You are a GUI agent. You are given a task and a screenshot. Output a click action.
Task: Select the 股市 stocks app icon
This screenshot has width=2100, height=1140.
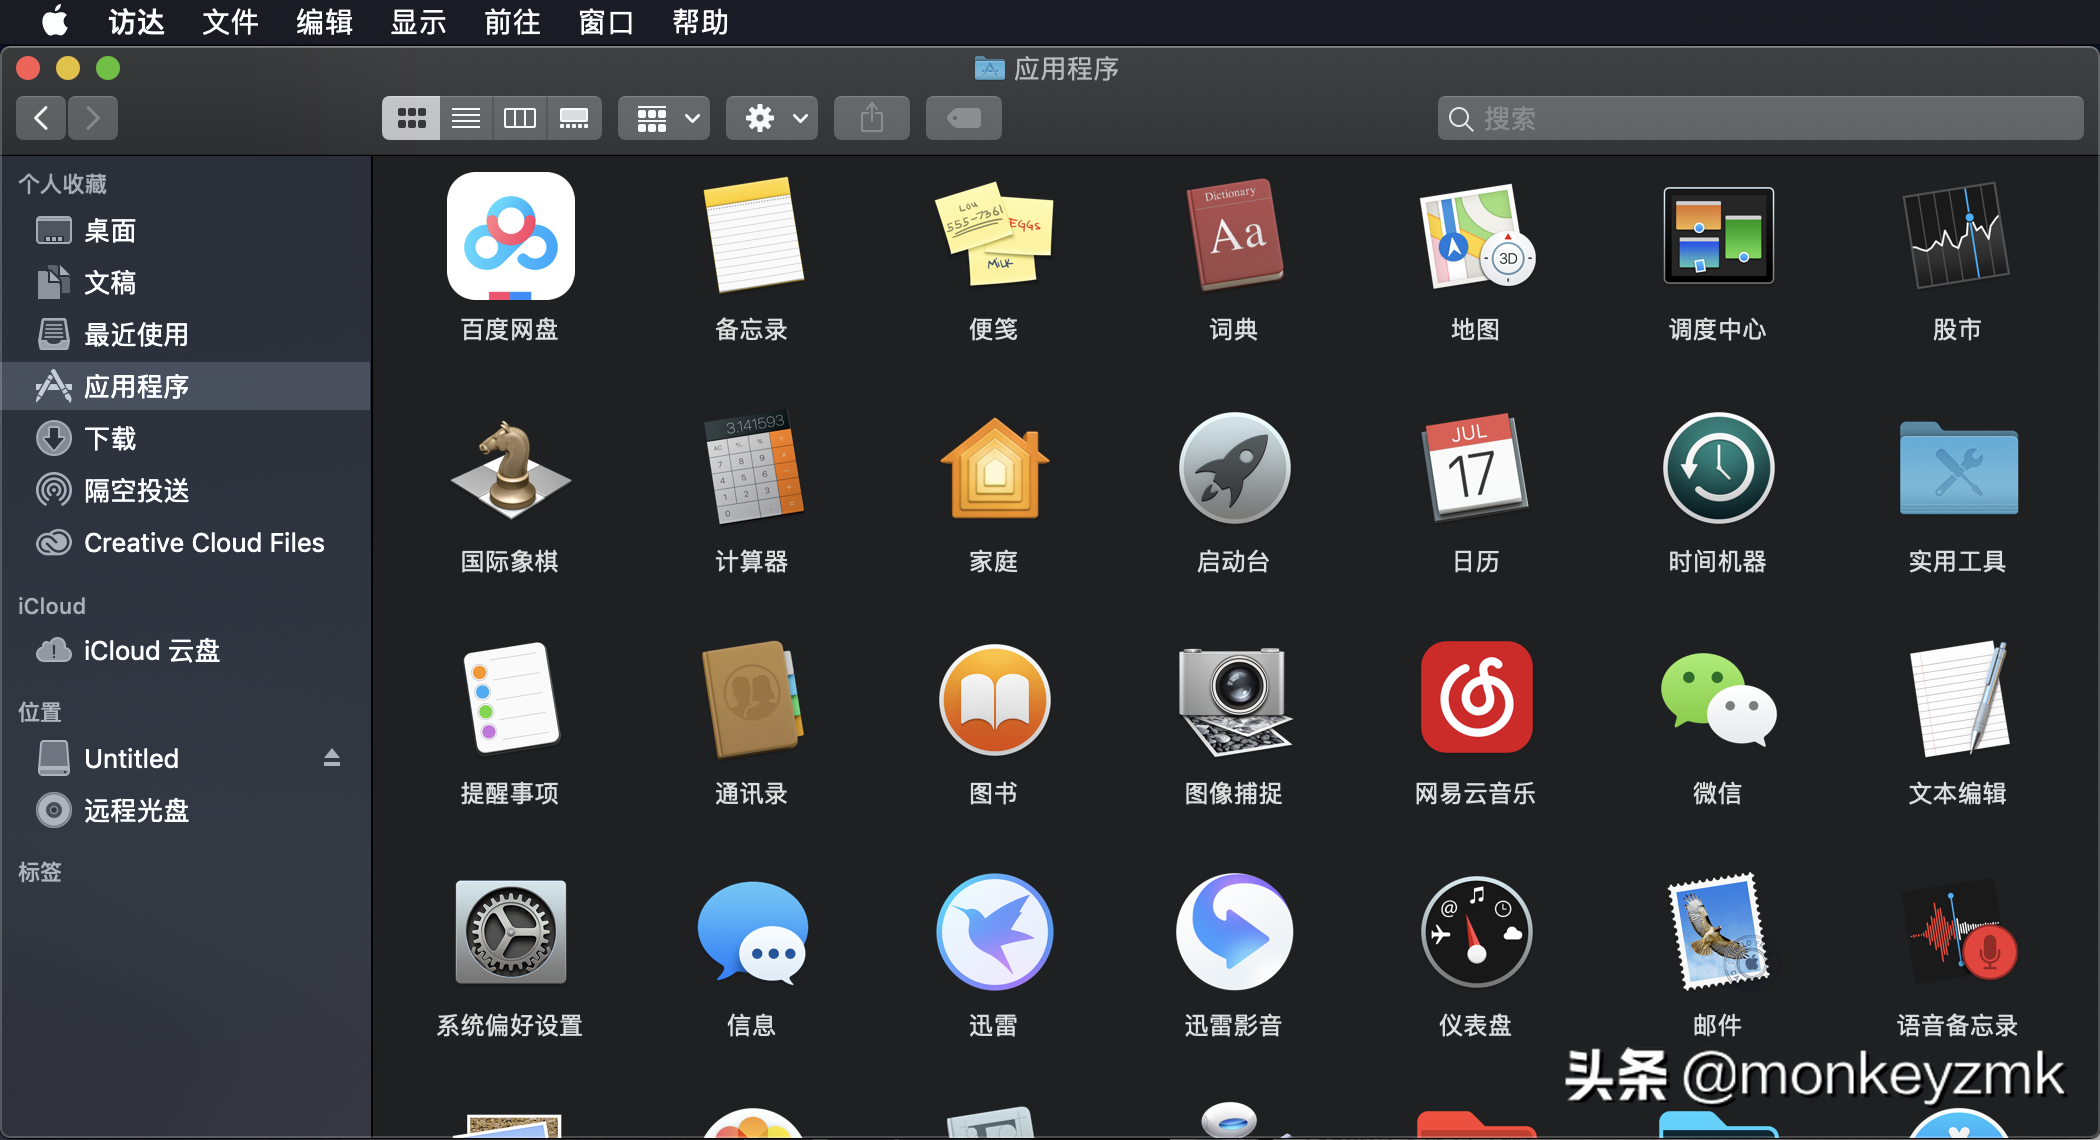coord(1958,236)
